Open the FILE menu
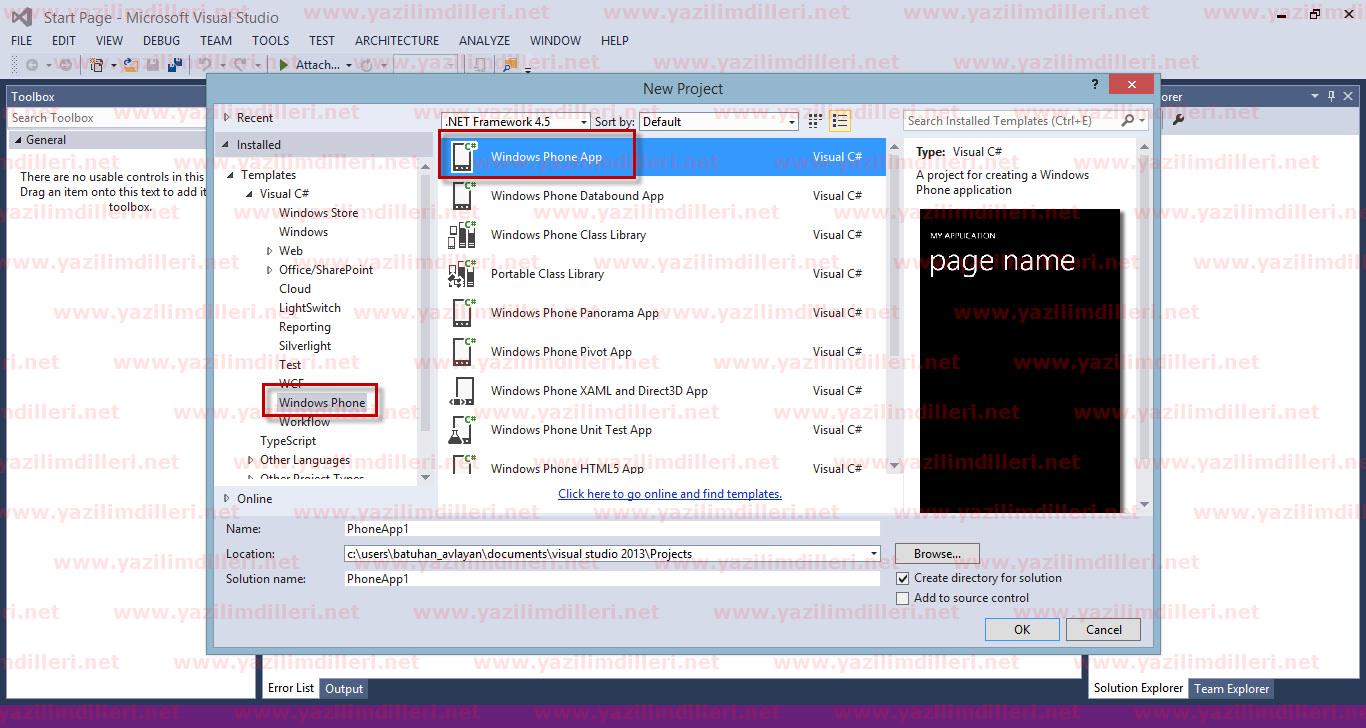 tap(21, 41)
